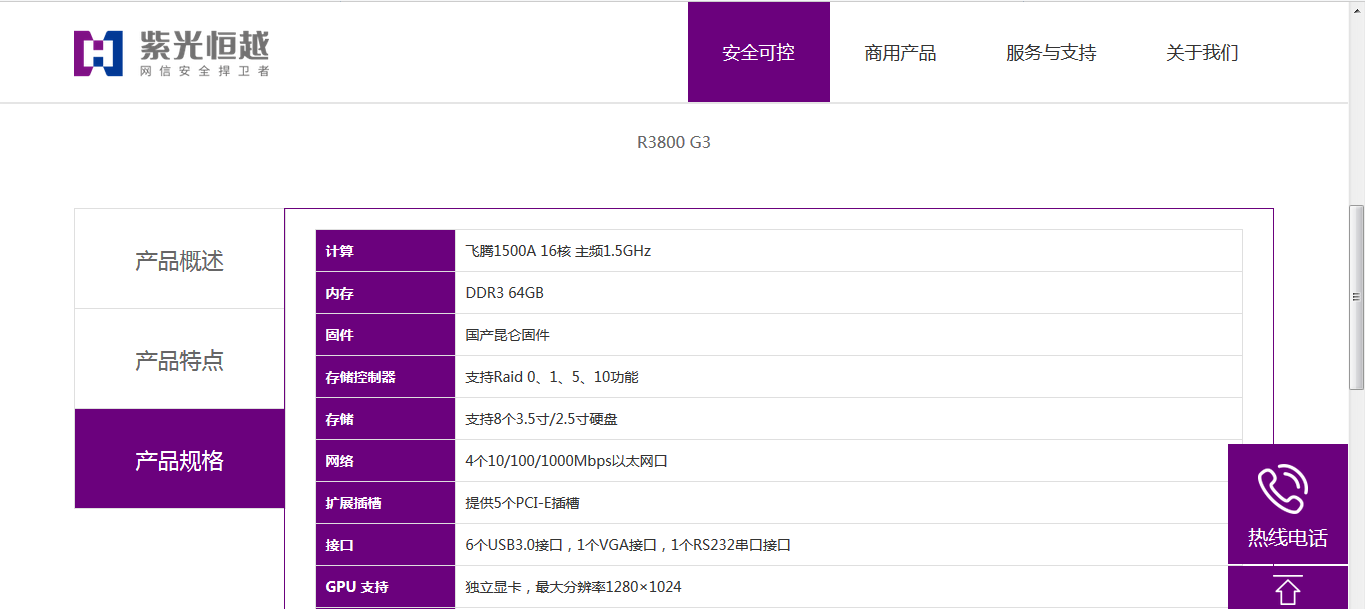The height and width of the screenshot is (609, 1365).
Task: Click the 6个USB3.0接口 interface value
Action: (629, 545)
